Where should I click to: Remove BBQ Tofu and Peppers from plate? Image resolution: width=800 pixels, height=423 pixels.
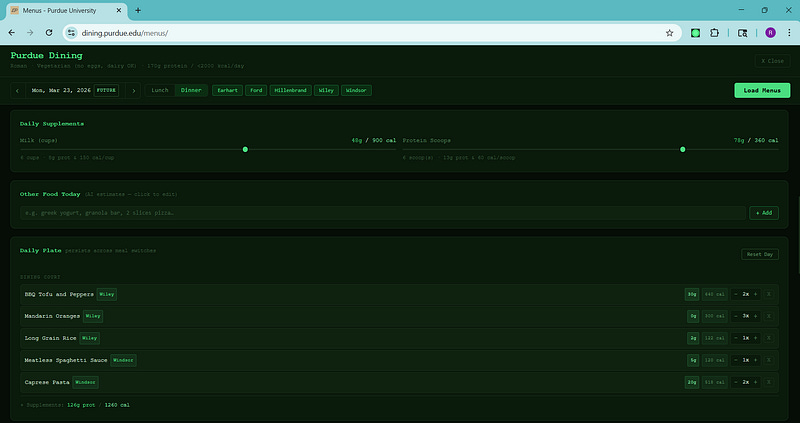coord(769,294)
